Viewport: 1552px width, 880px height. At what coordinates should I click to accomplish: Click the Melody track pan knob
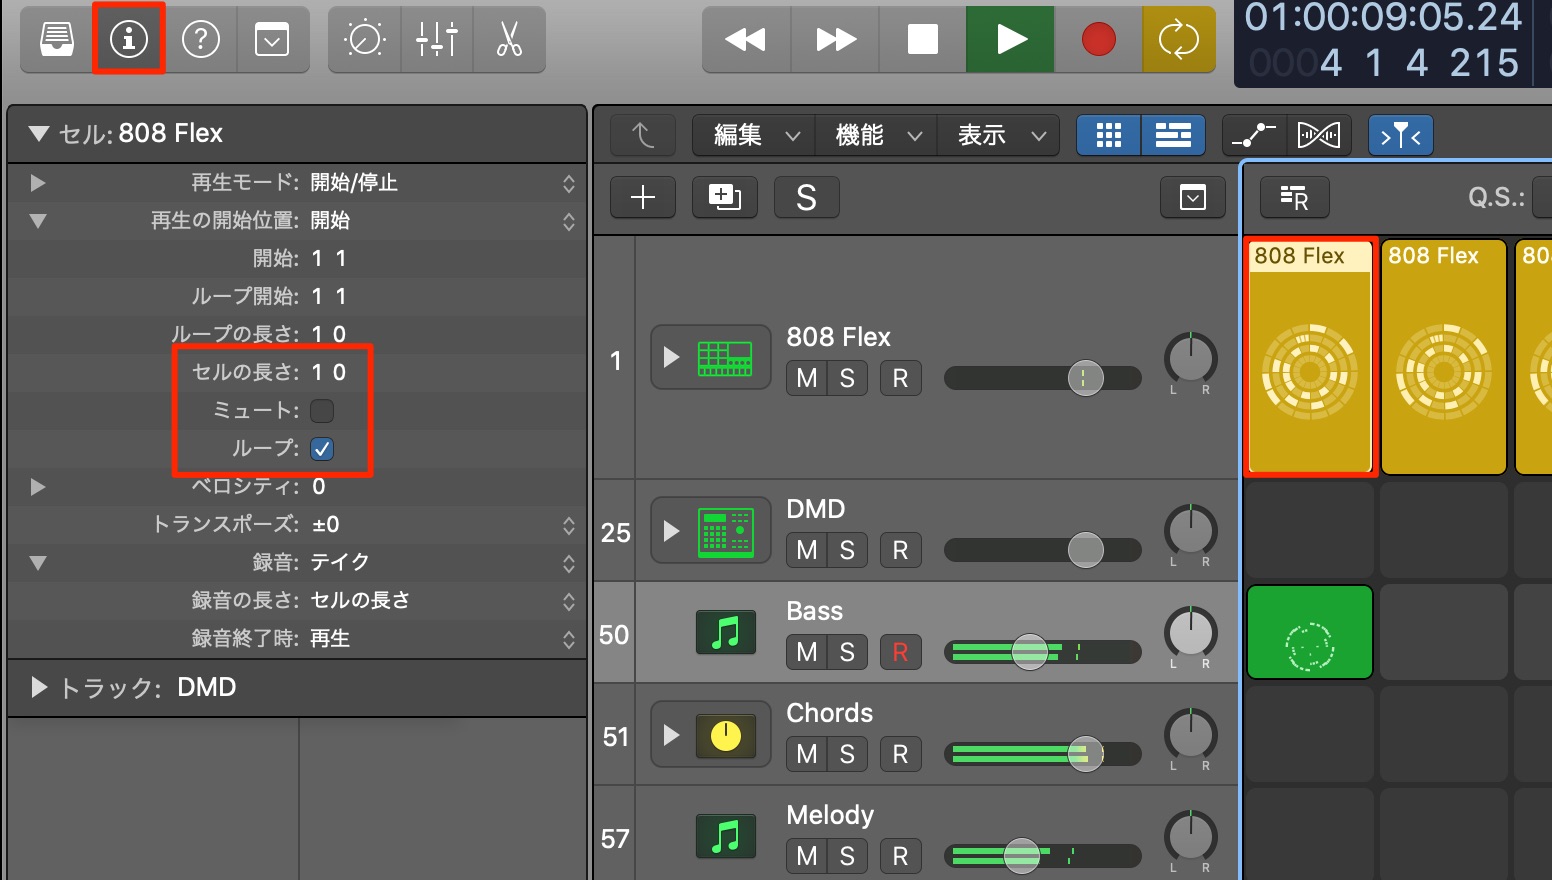tap(1190, 836)
